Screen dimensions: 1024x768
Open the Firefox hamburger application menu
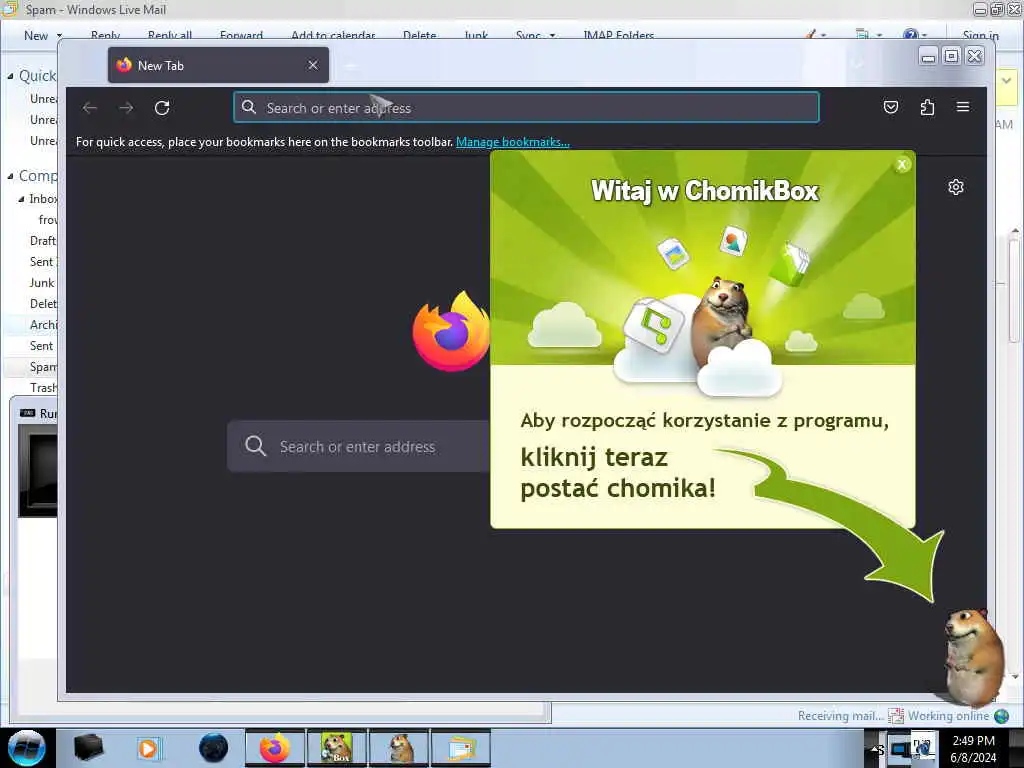click(963, 107)
